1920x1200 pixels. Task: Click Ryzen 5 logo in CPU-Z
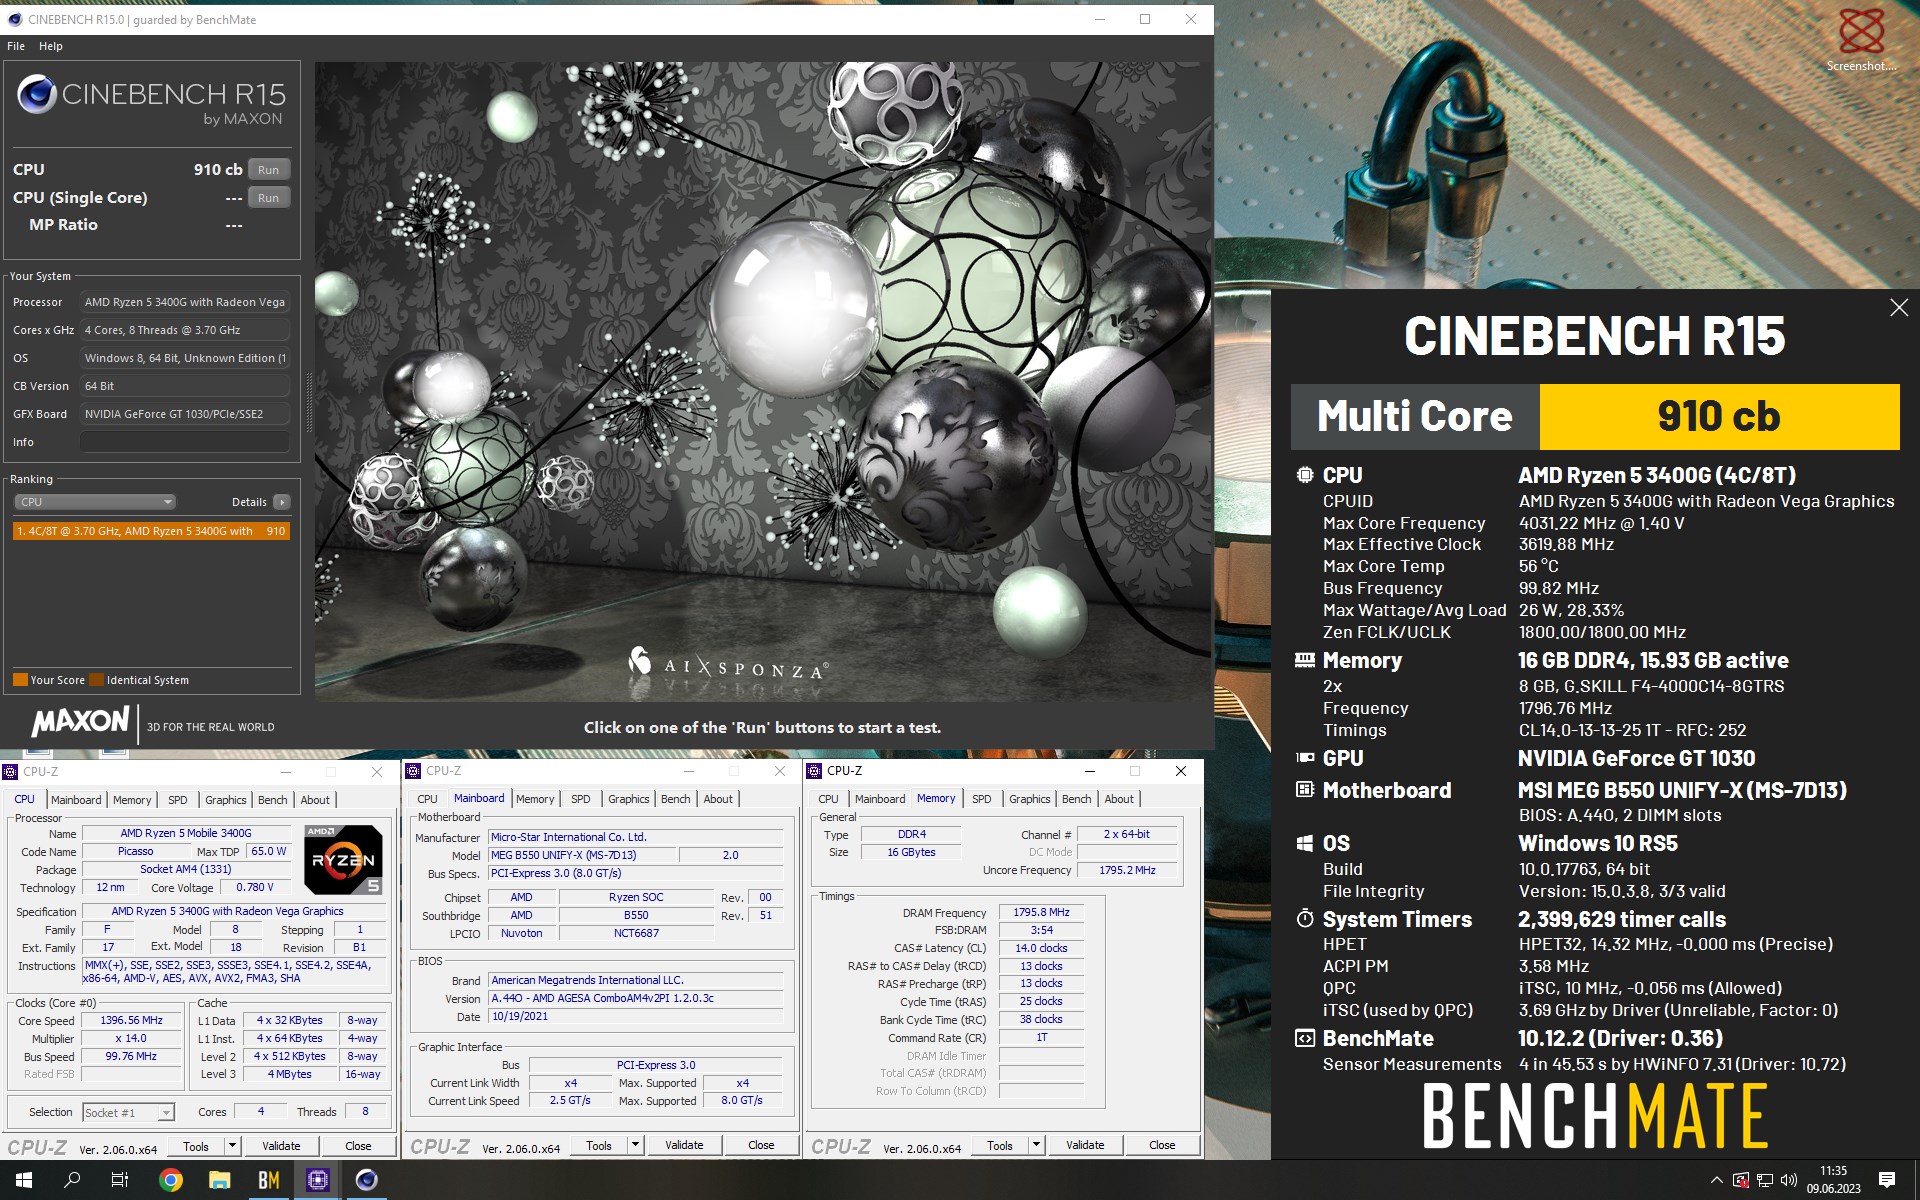(343, 859)
